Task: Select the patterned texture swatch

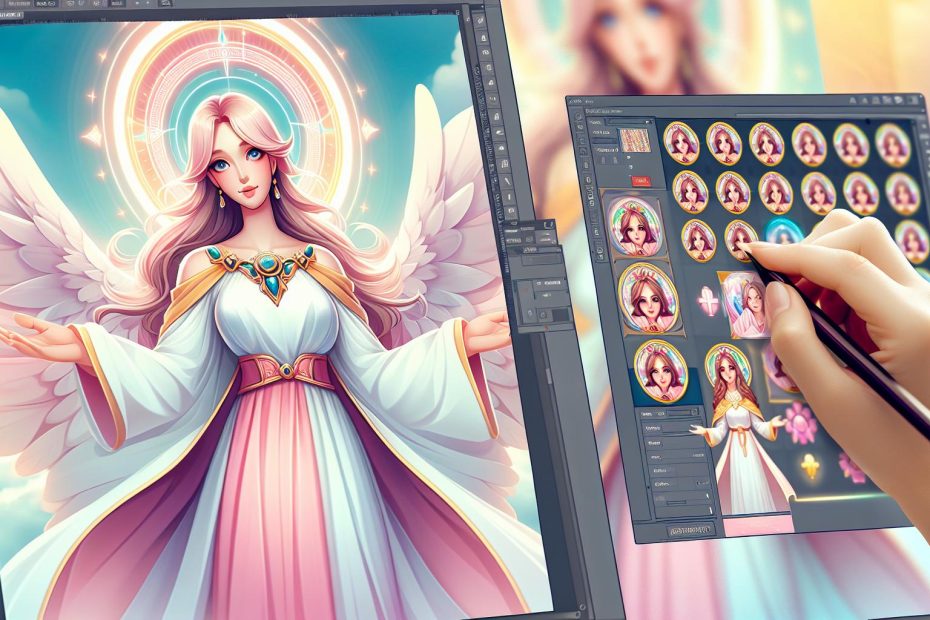Action: pyautogui.click(x=635, y=138)
